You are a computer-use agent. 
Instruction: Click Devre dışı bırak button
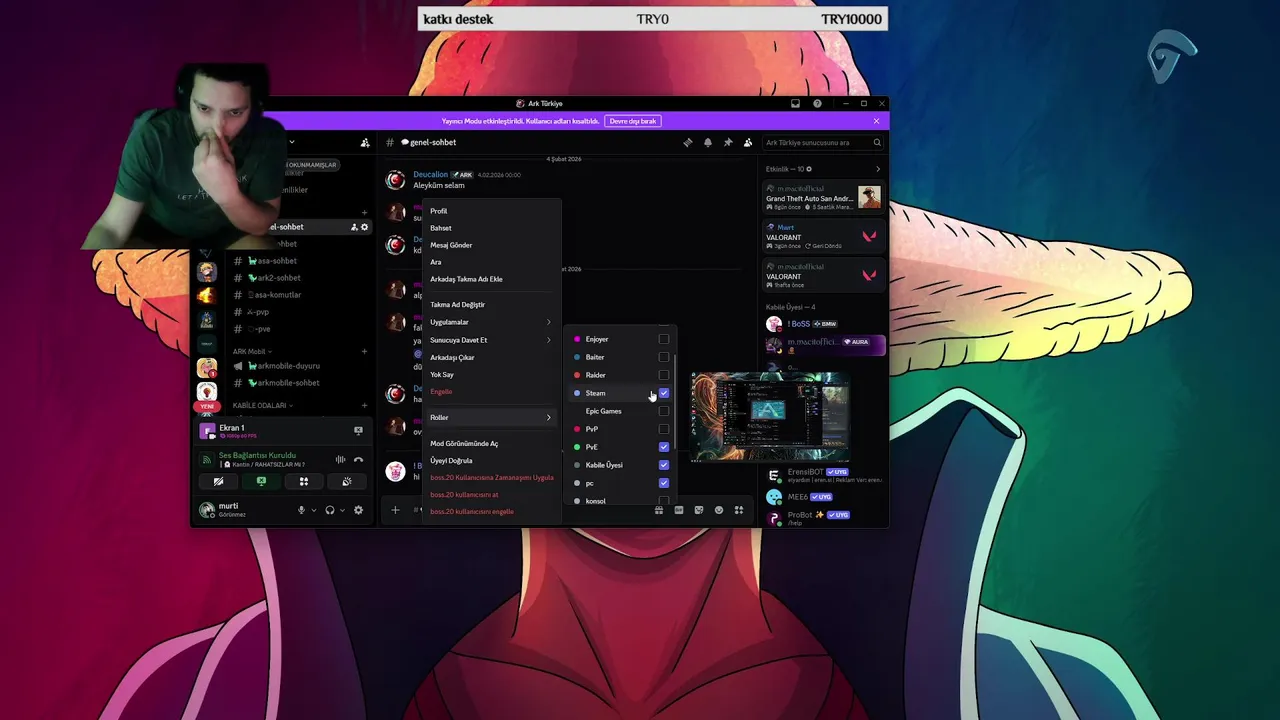[633, 121]
